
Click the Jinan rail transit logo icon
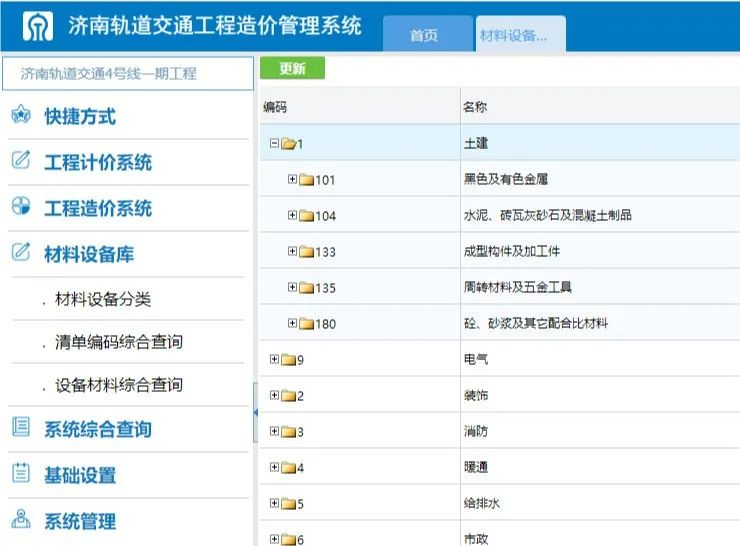click(38, 27)
